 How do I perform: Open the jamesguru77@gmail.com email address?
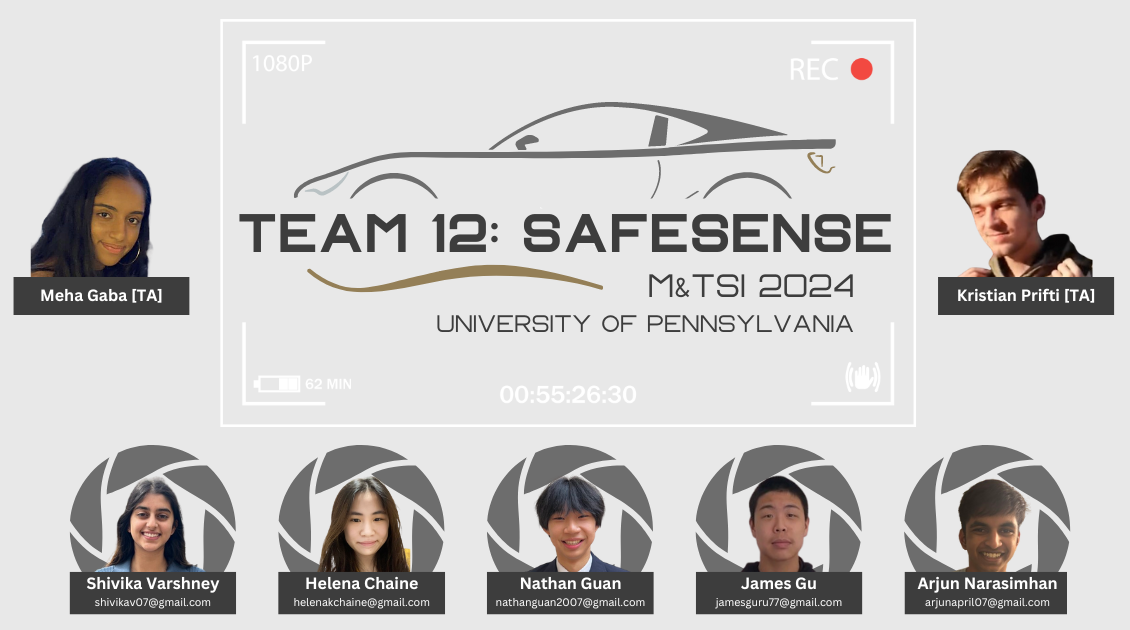778,603
